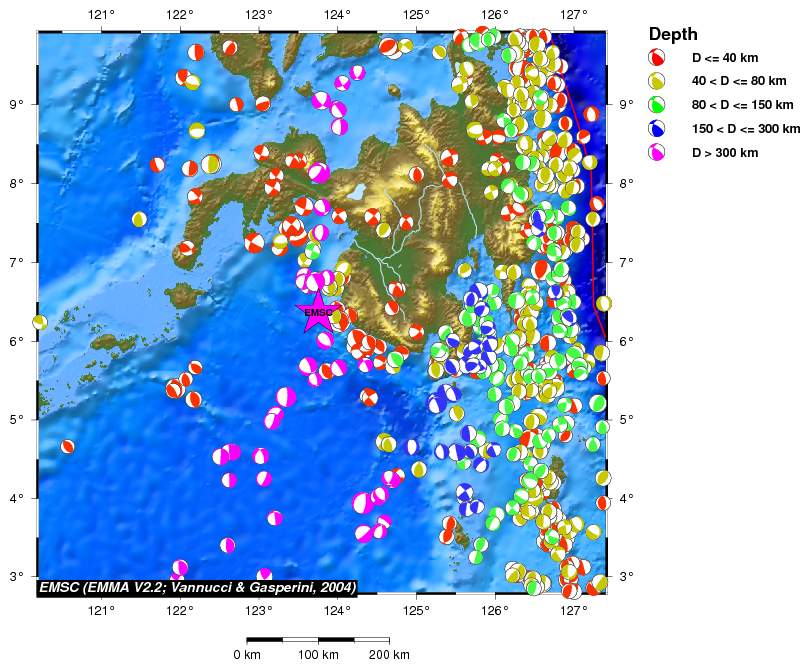Click the EMSC EMMA V2.2 citation text
The height and width of the screenshot is (669, 810).
(x=197, y=588)
